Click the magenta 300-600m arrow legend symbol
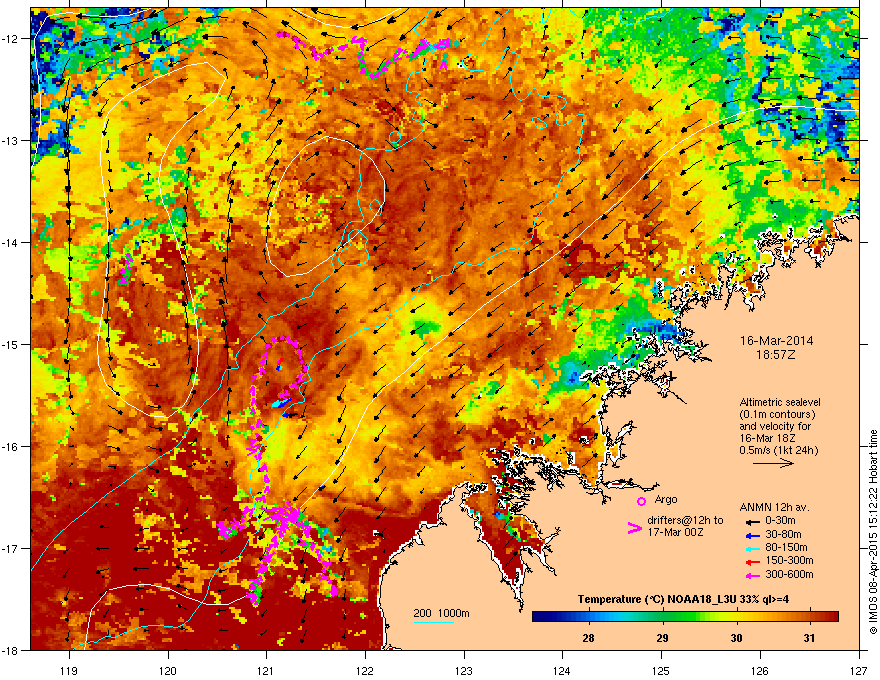880x680 pixels. coord(751,576)
